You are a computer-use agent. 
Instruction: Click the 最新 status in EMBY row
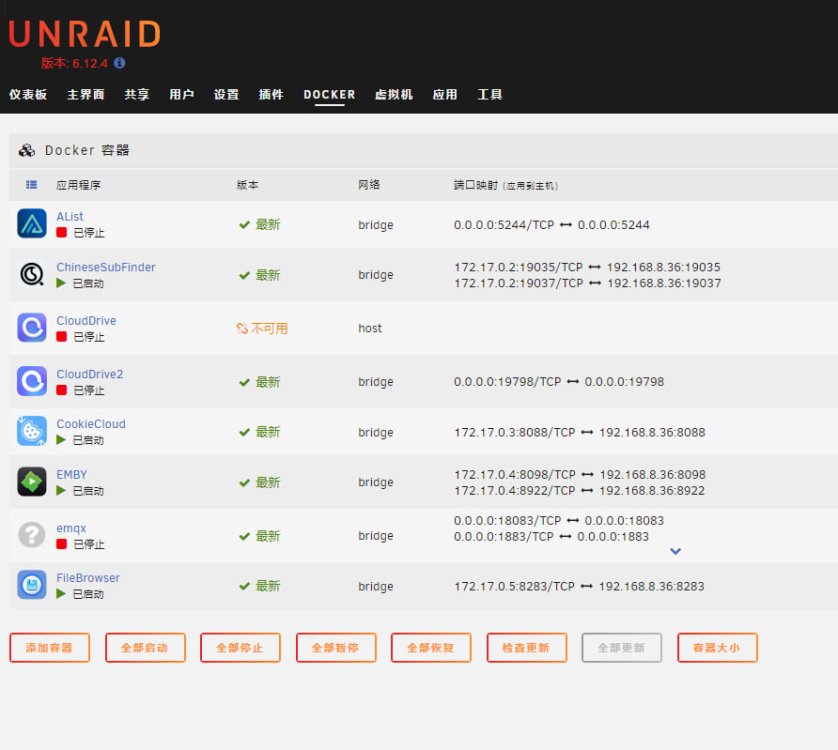[268, 482]
